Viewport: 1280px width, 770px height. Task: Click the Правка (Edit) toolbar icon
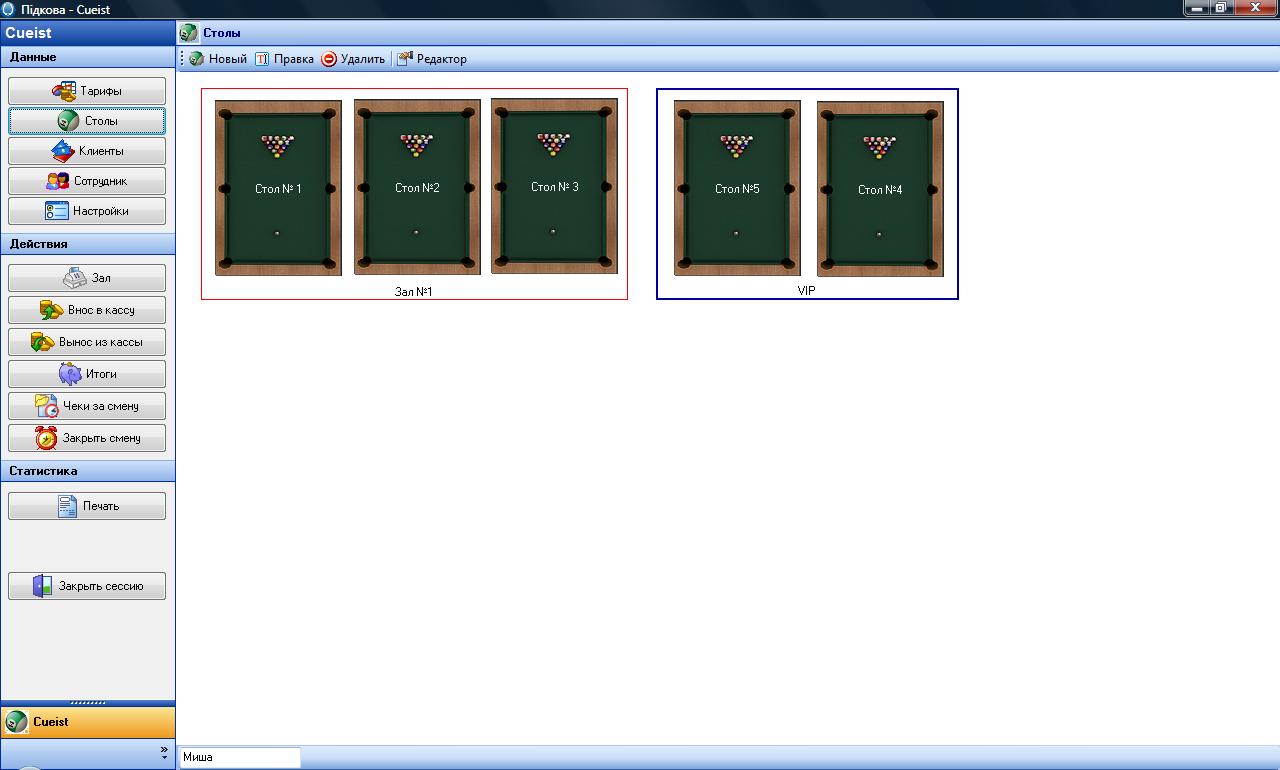pyautogui.click(x=262, y=59)
